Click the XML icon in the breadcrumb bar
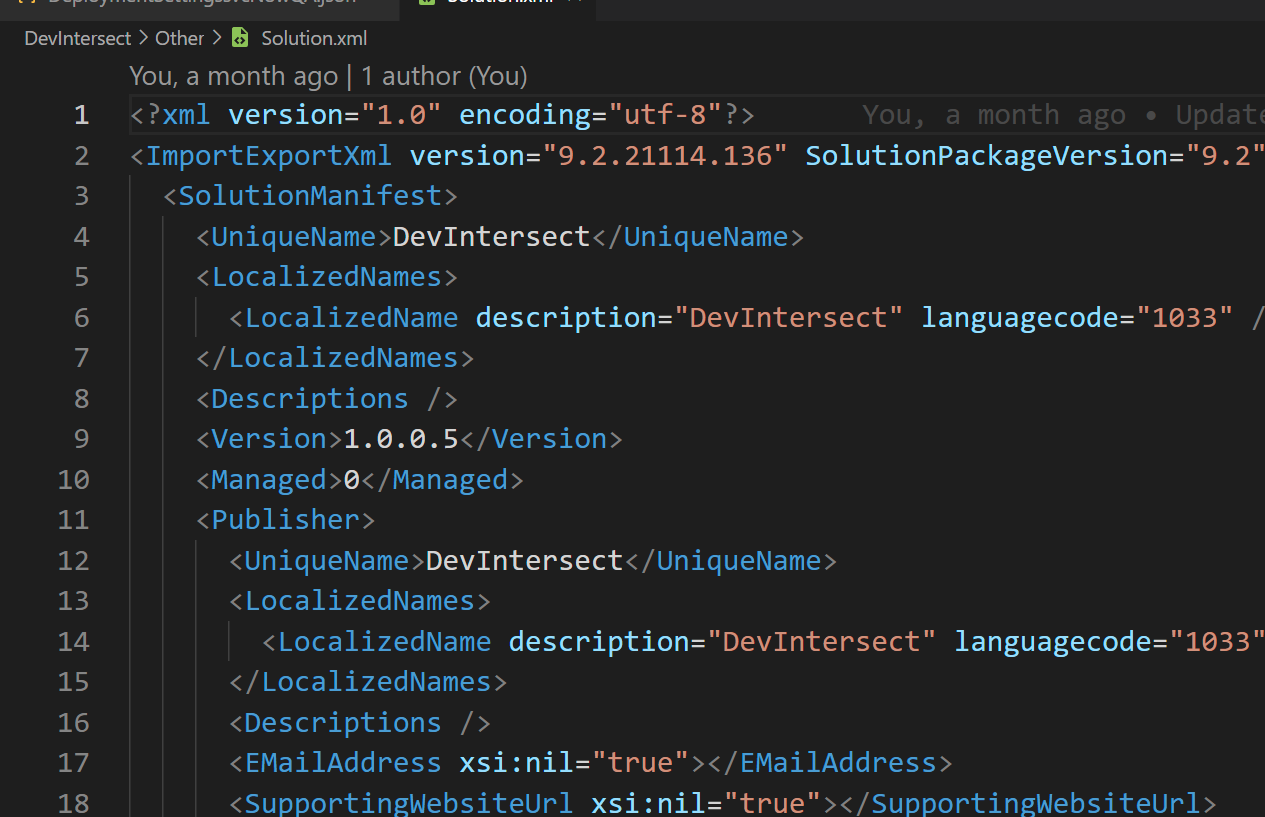1265x817 pixels. (240, 38)
